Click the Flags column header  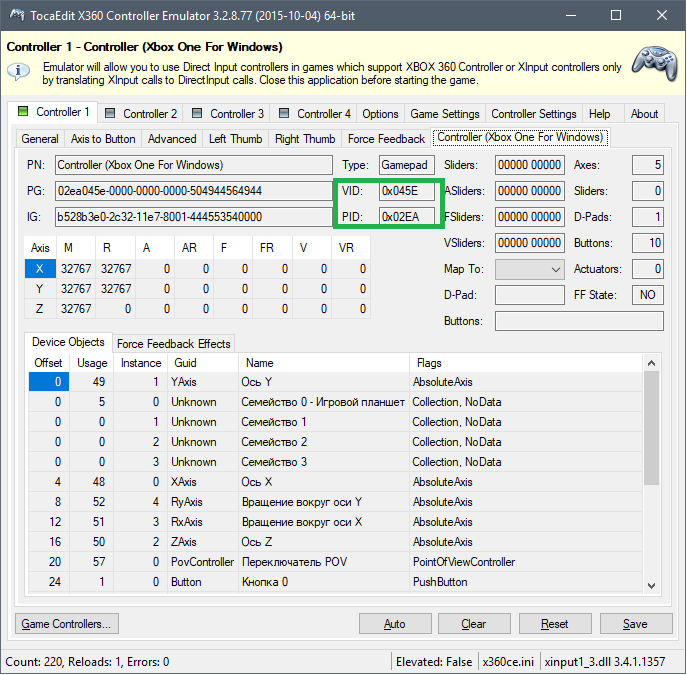[x=526, y=363]
